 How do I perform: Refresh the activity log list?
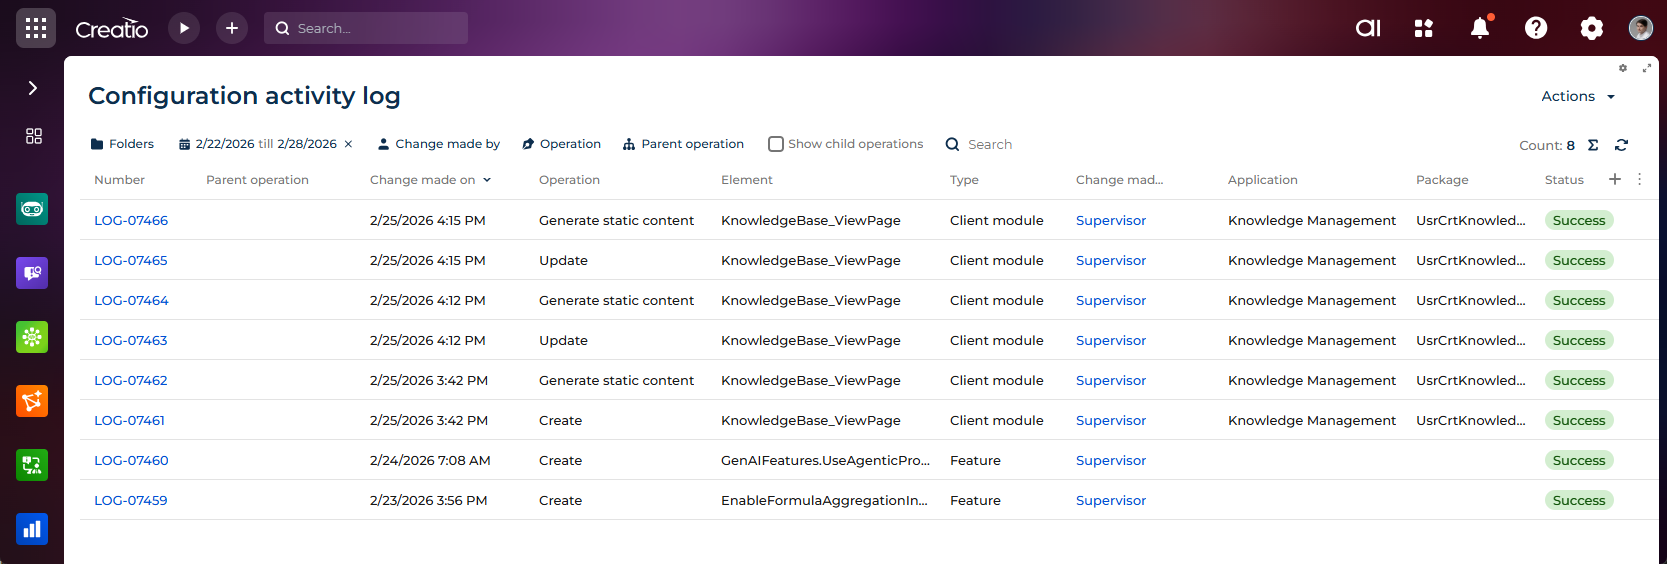tap(1621, 145)
